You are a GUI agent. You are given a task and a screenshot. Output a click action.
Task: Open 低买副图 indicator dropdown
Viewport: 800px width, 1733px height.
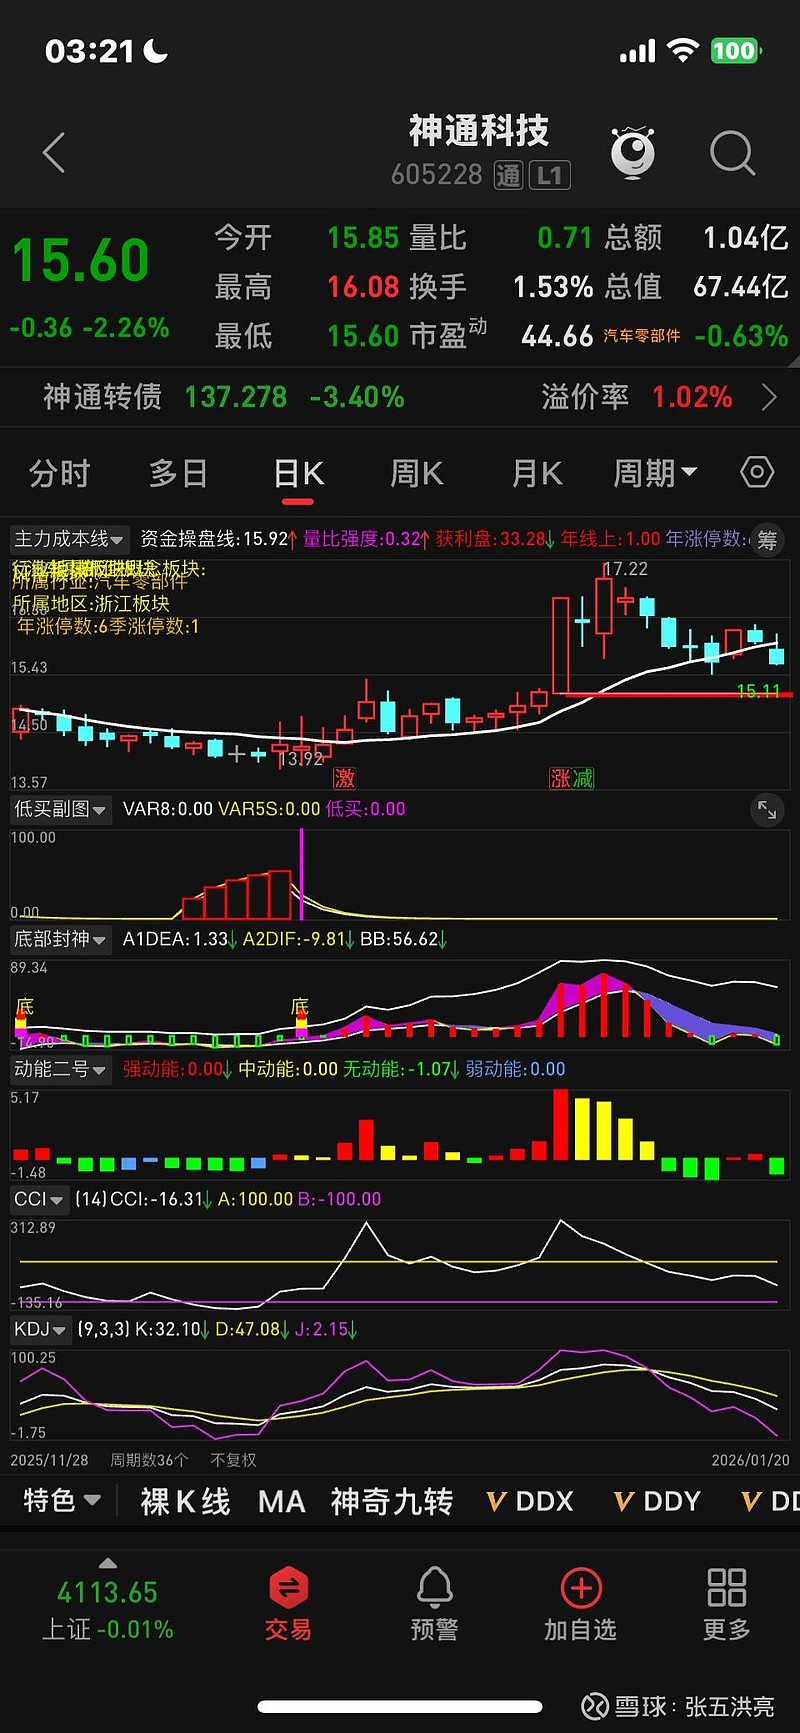tap(60, 809)
